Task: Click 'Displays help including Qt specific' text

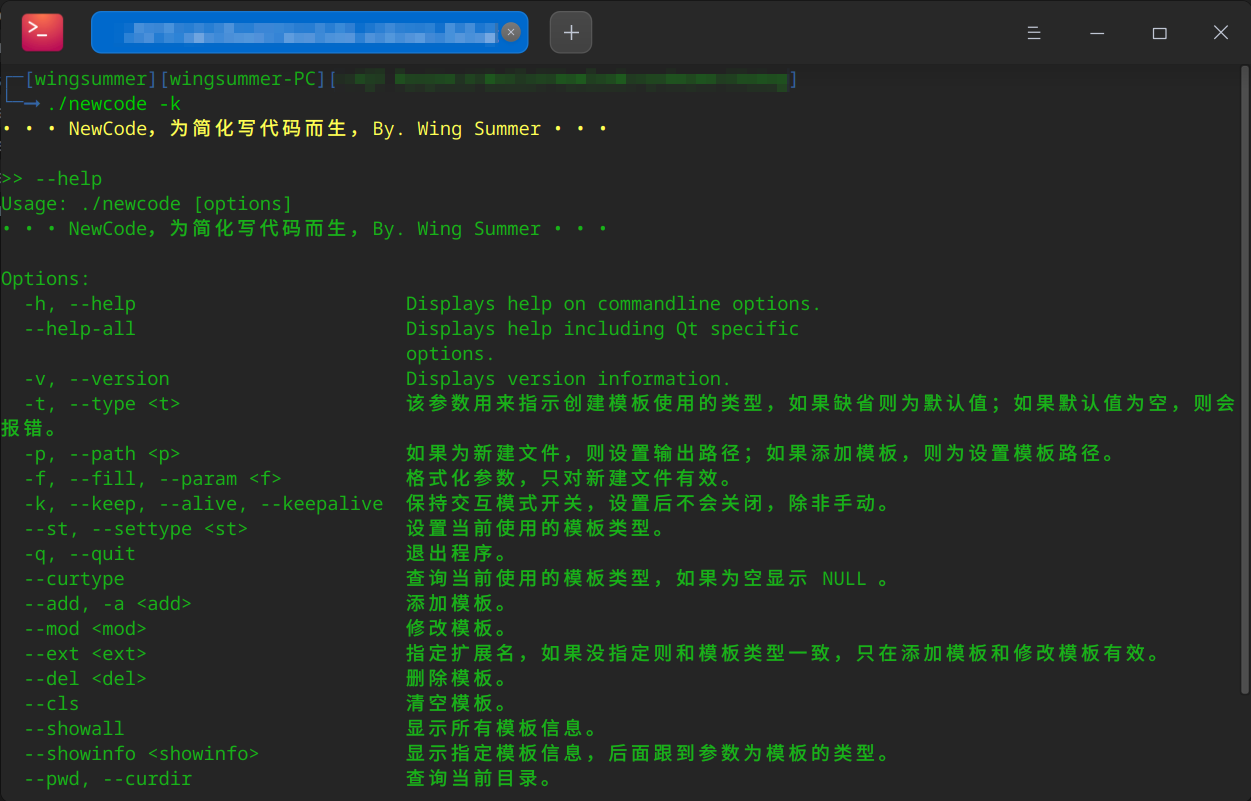Action: tap(602, 329)
